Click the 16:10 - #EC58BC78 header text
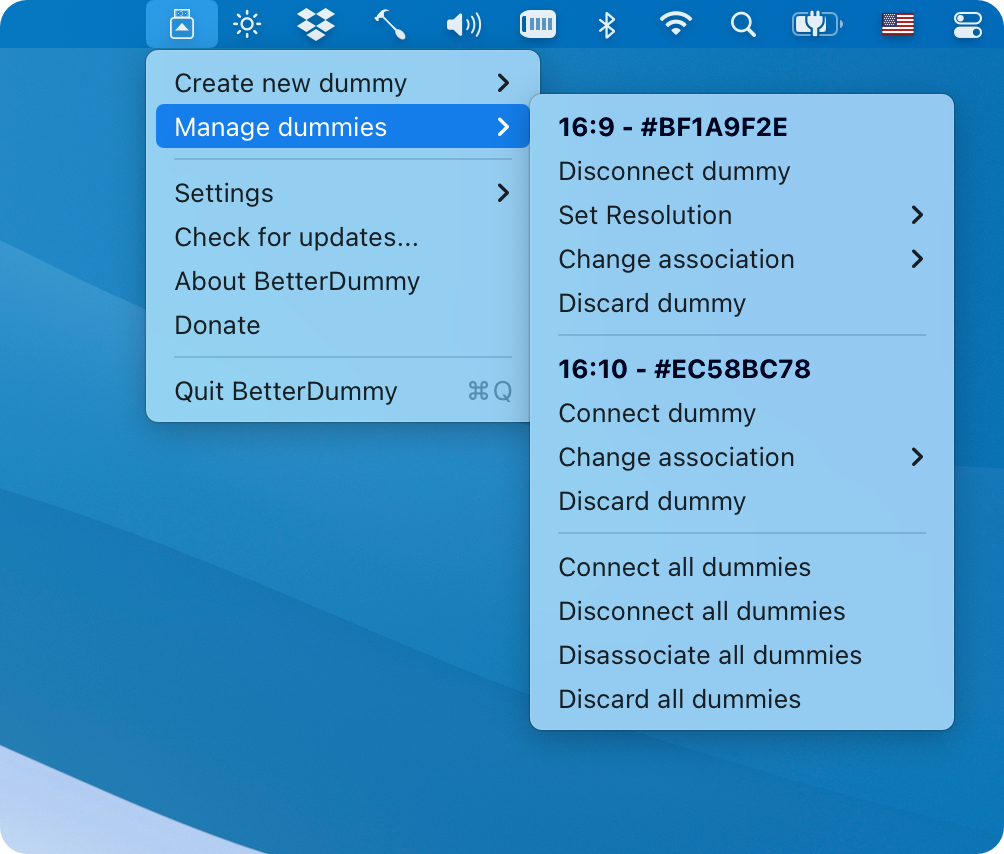Image resolution: width=1004 pixels, height=854 pixels. [684, 369]
